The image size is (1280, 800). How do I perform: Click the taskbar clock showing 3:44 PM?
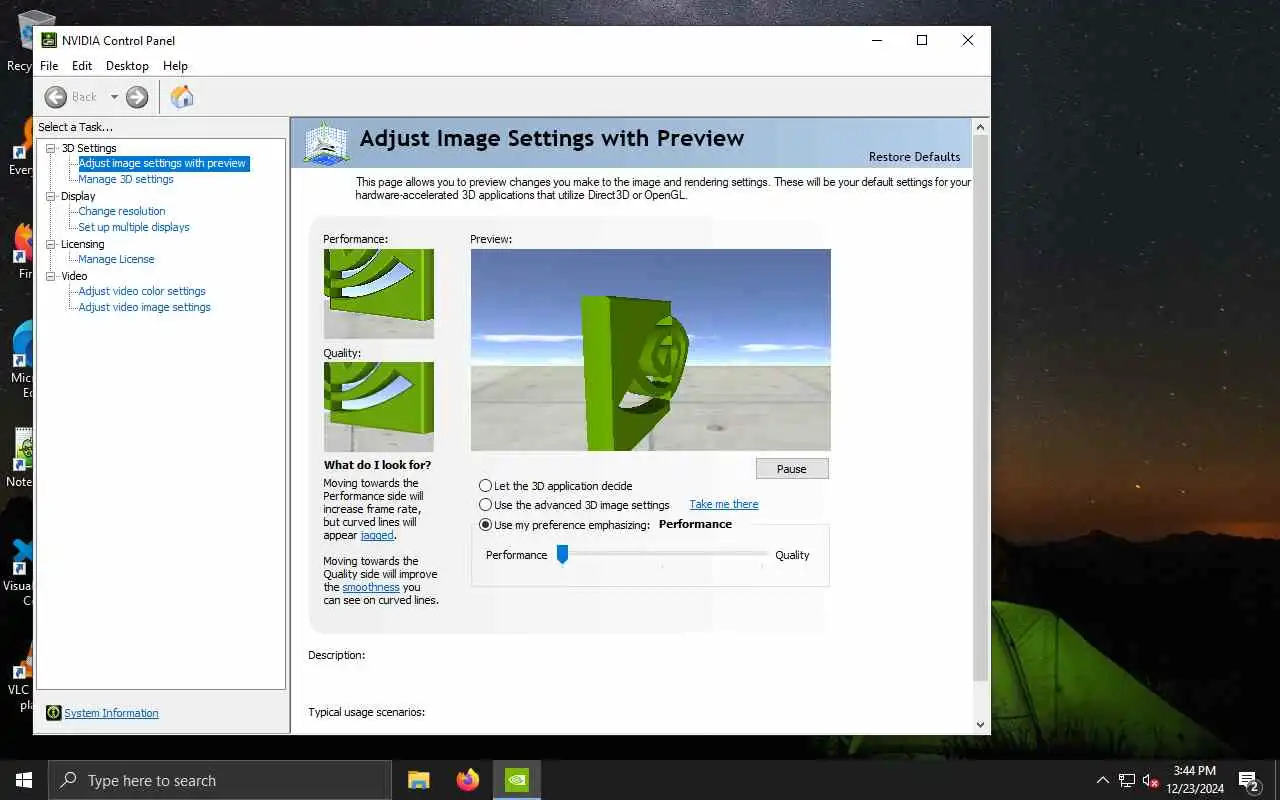pyautogui.click(x=1195, y=780)
